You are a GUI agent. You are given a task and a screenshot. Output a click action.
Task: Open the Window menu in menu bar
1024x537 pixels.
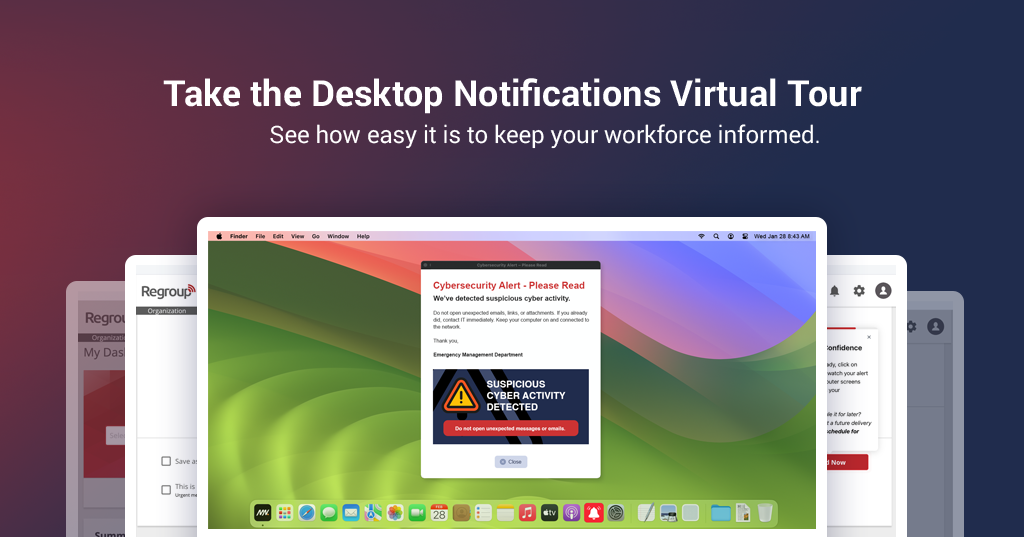[x=338, y=236]
